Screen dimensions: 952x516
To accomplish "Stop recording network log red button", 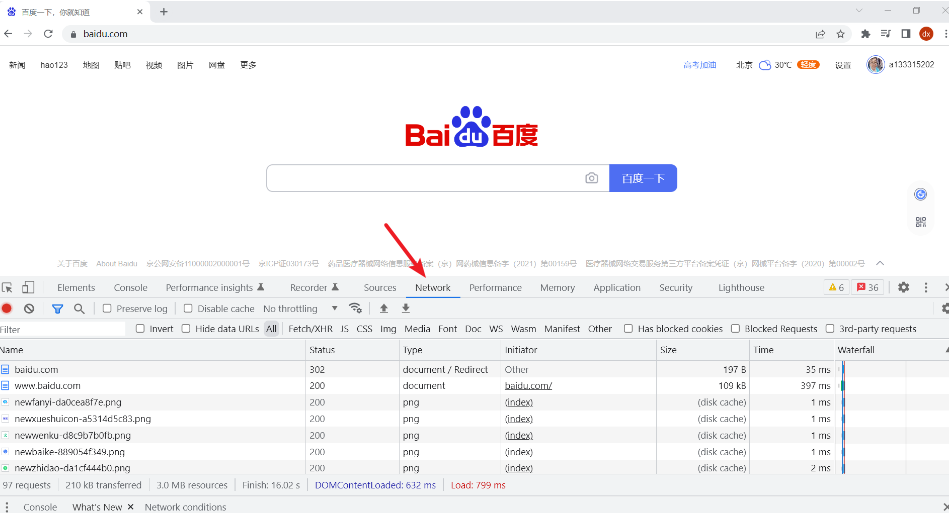I will pyautogui.click(x=7, y=308).
